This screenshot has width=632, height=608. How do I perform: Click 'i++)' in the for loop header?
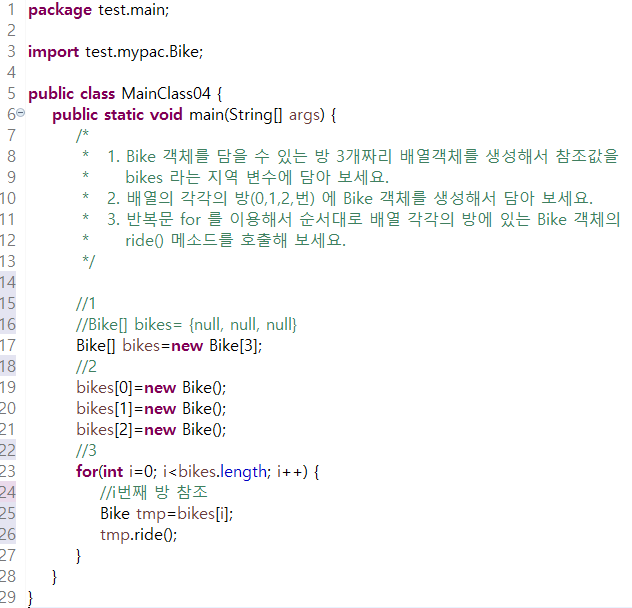pos(292,471)
